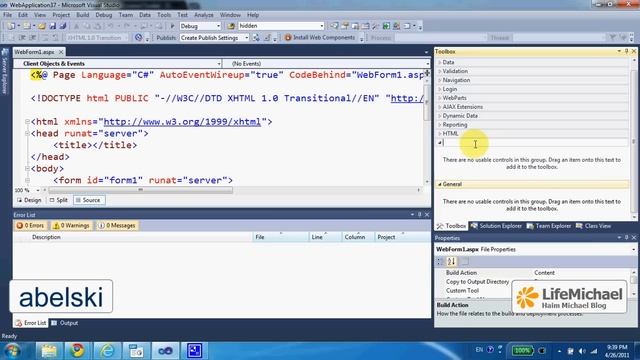Click the New Project toolbar icon
The image size is (640, 360).
pos(11,26)
